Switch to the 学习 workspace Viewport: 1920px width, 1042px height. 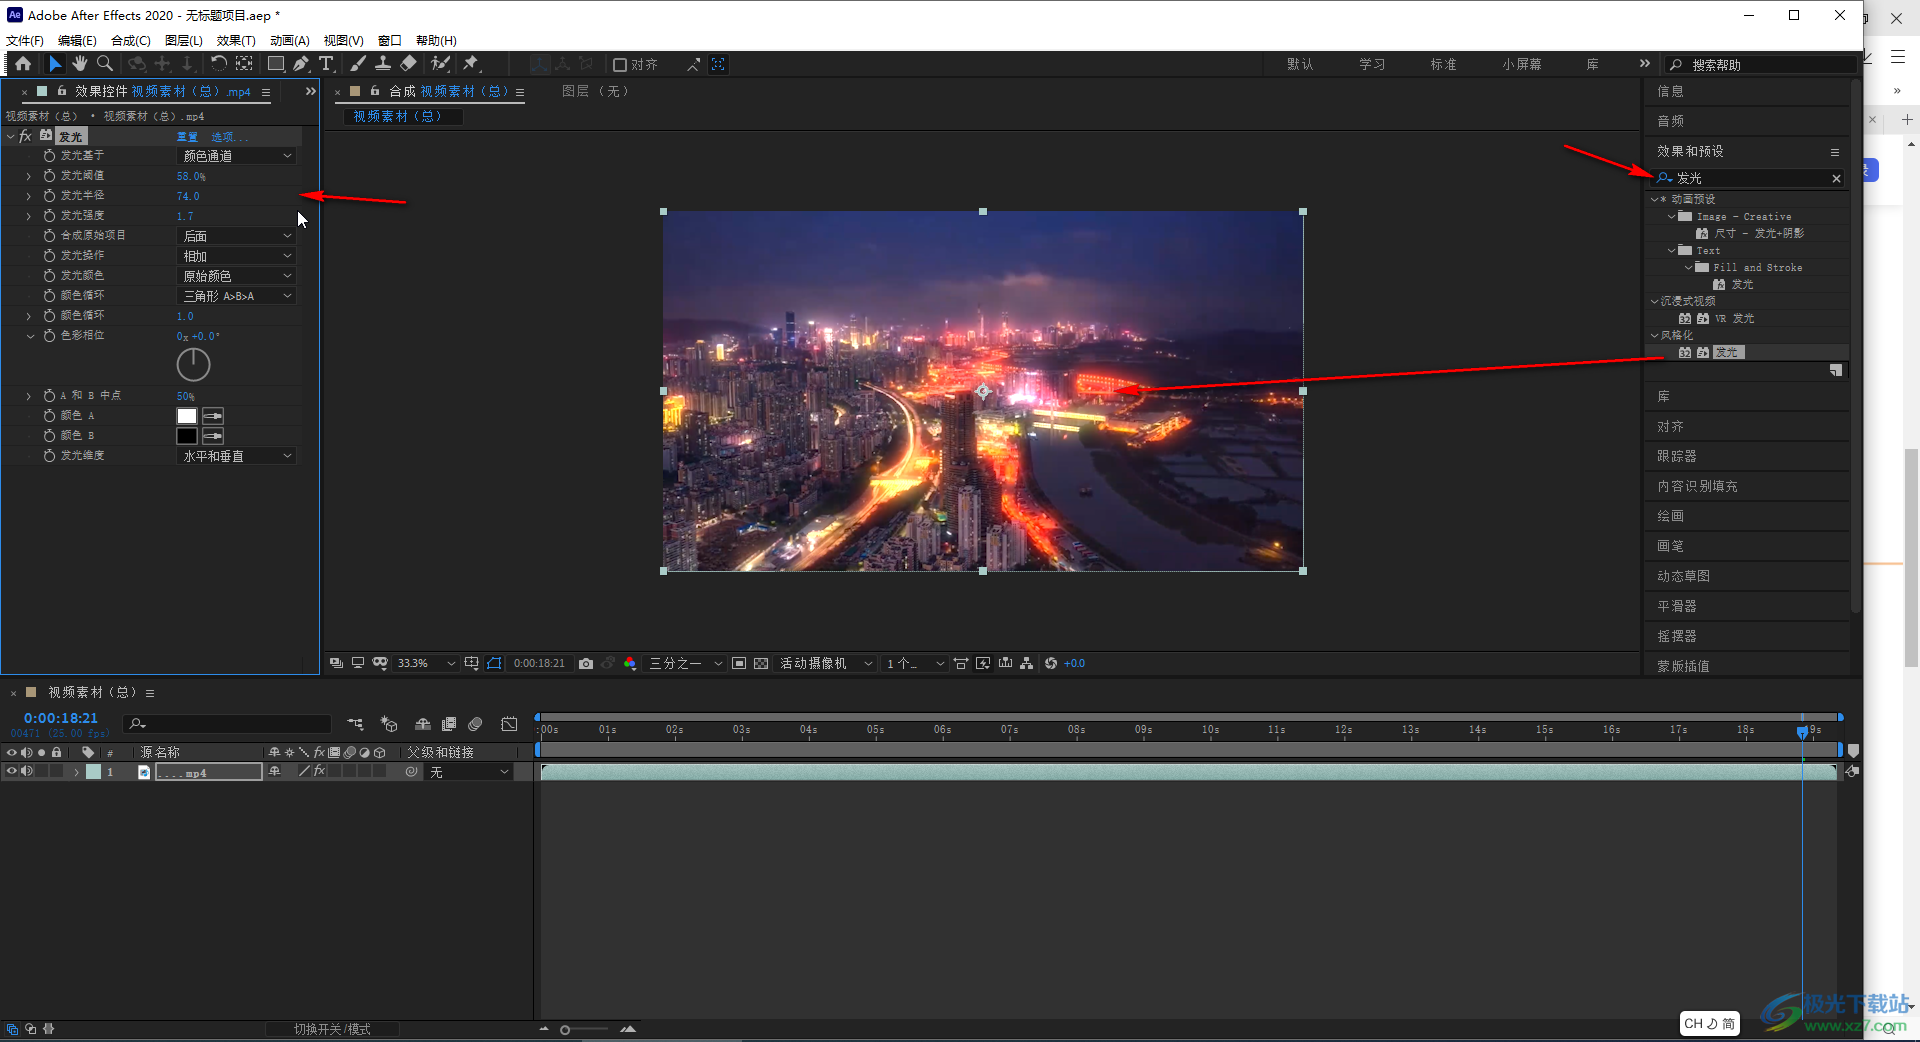point(1372,65)
